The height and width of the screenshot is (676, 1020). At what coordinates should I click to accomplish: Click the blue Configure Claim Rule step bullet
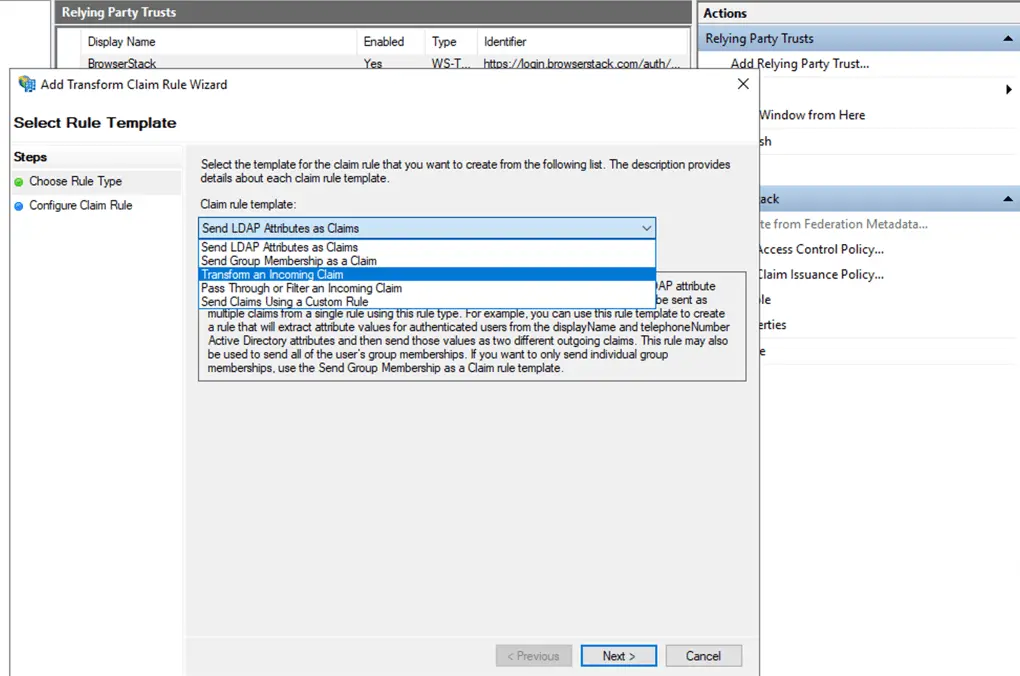(19, 206)
